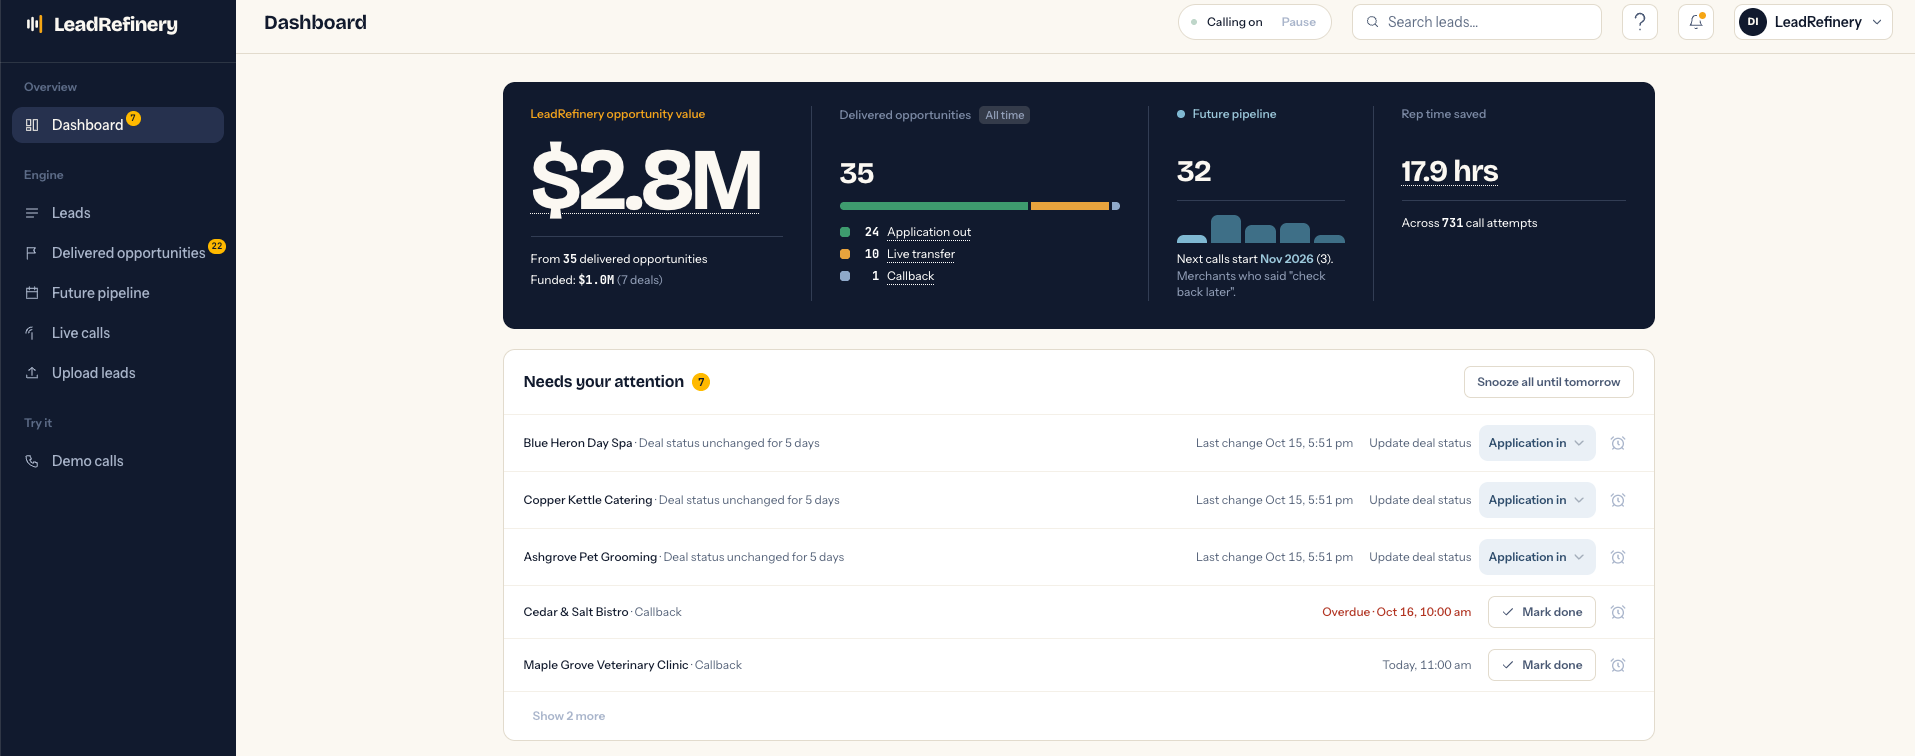The image size is (1915, 756).
Task: Click the Dashboard sidebar grid icon
Action: pos(32,125)
